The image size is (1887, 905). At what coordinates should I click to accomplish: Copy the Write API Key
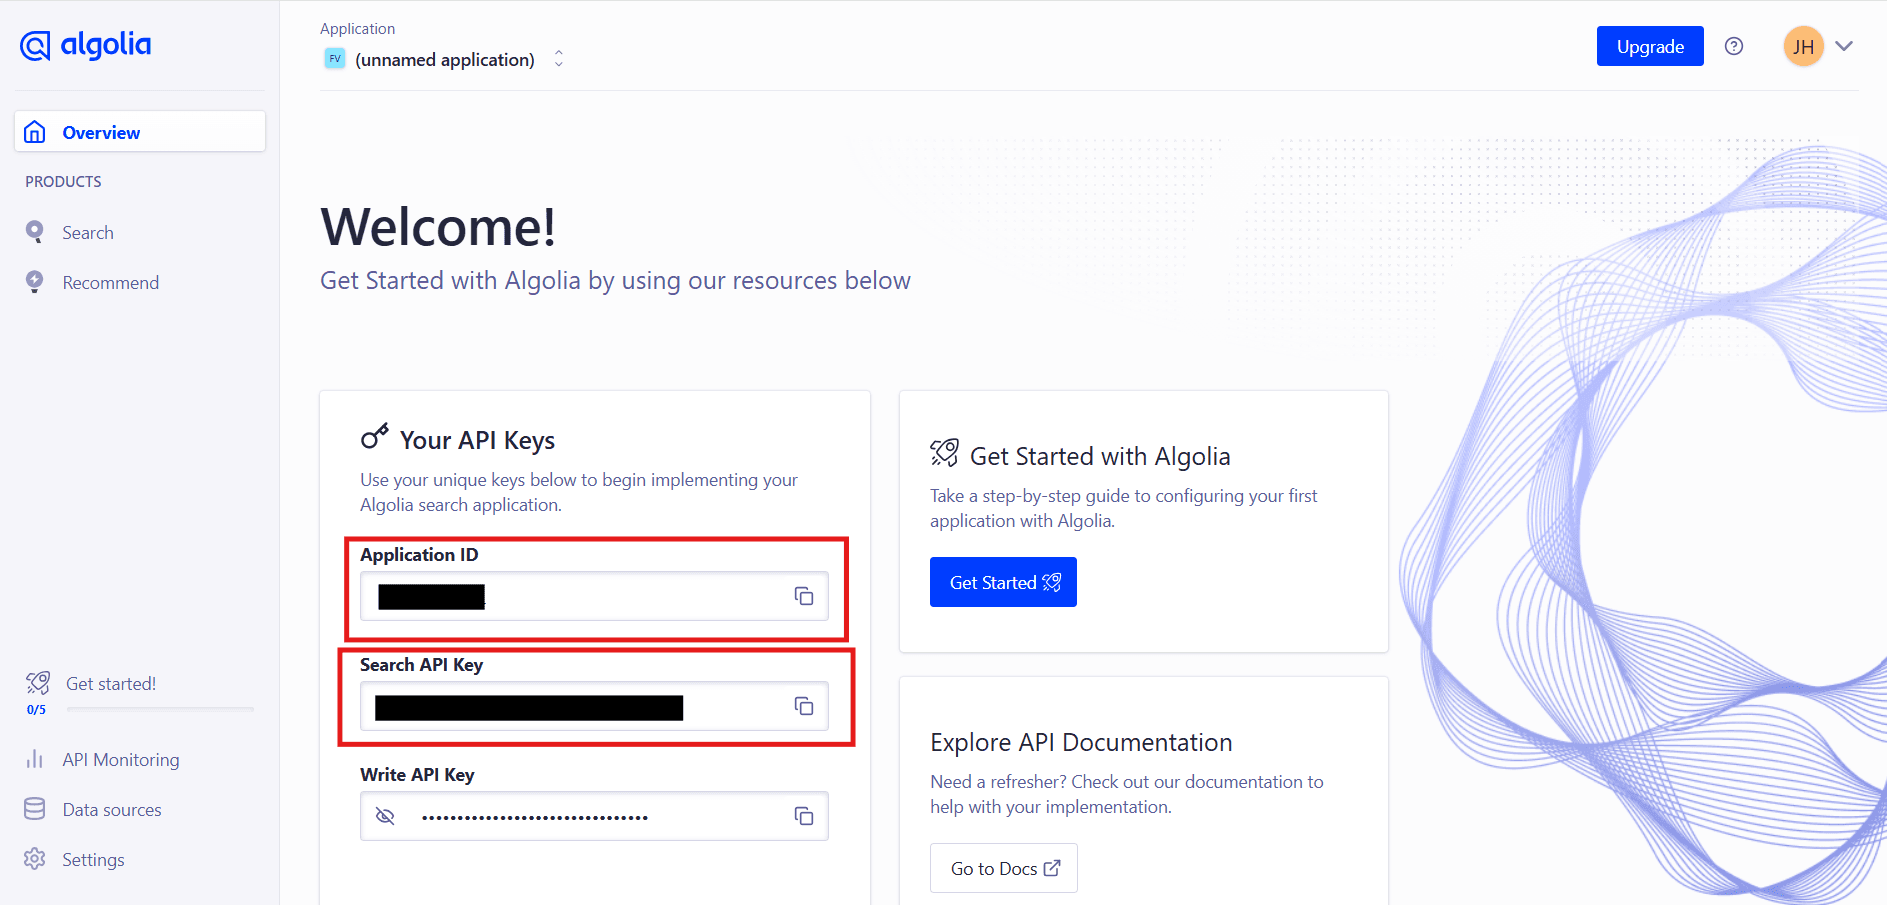click(x=804, y=815)
